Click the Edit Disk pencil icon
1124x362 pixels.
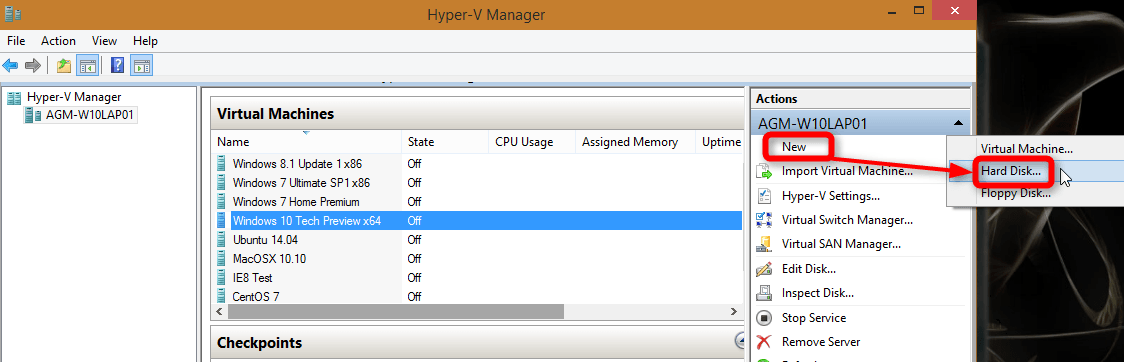click(x=764, y=269)
